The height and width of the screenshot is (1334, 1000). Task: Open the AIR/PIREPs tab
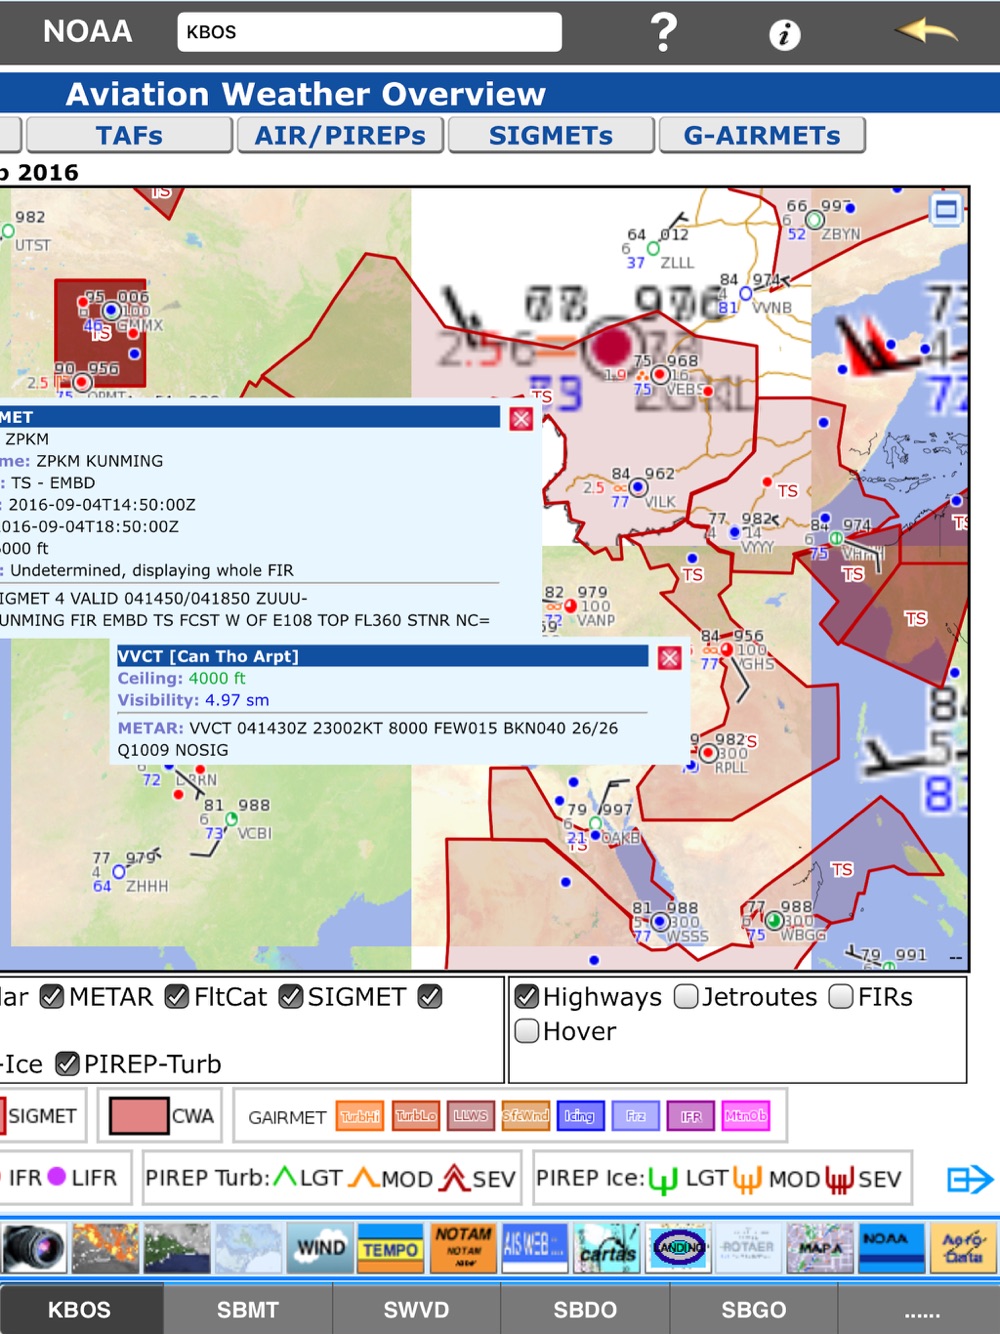click(340, 135)
